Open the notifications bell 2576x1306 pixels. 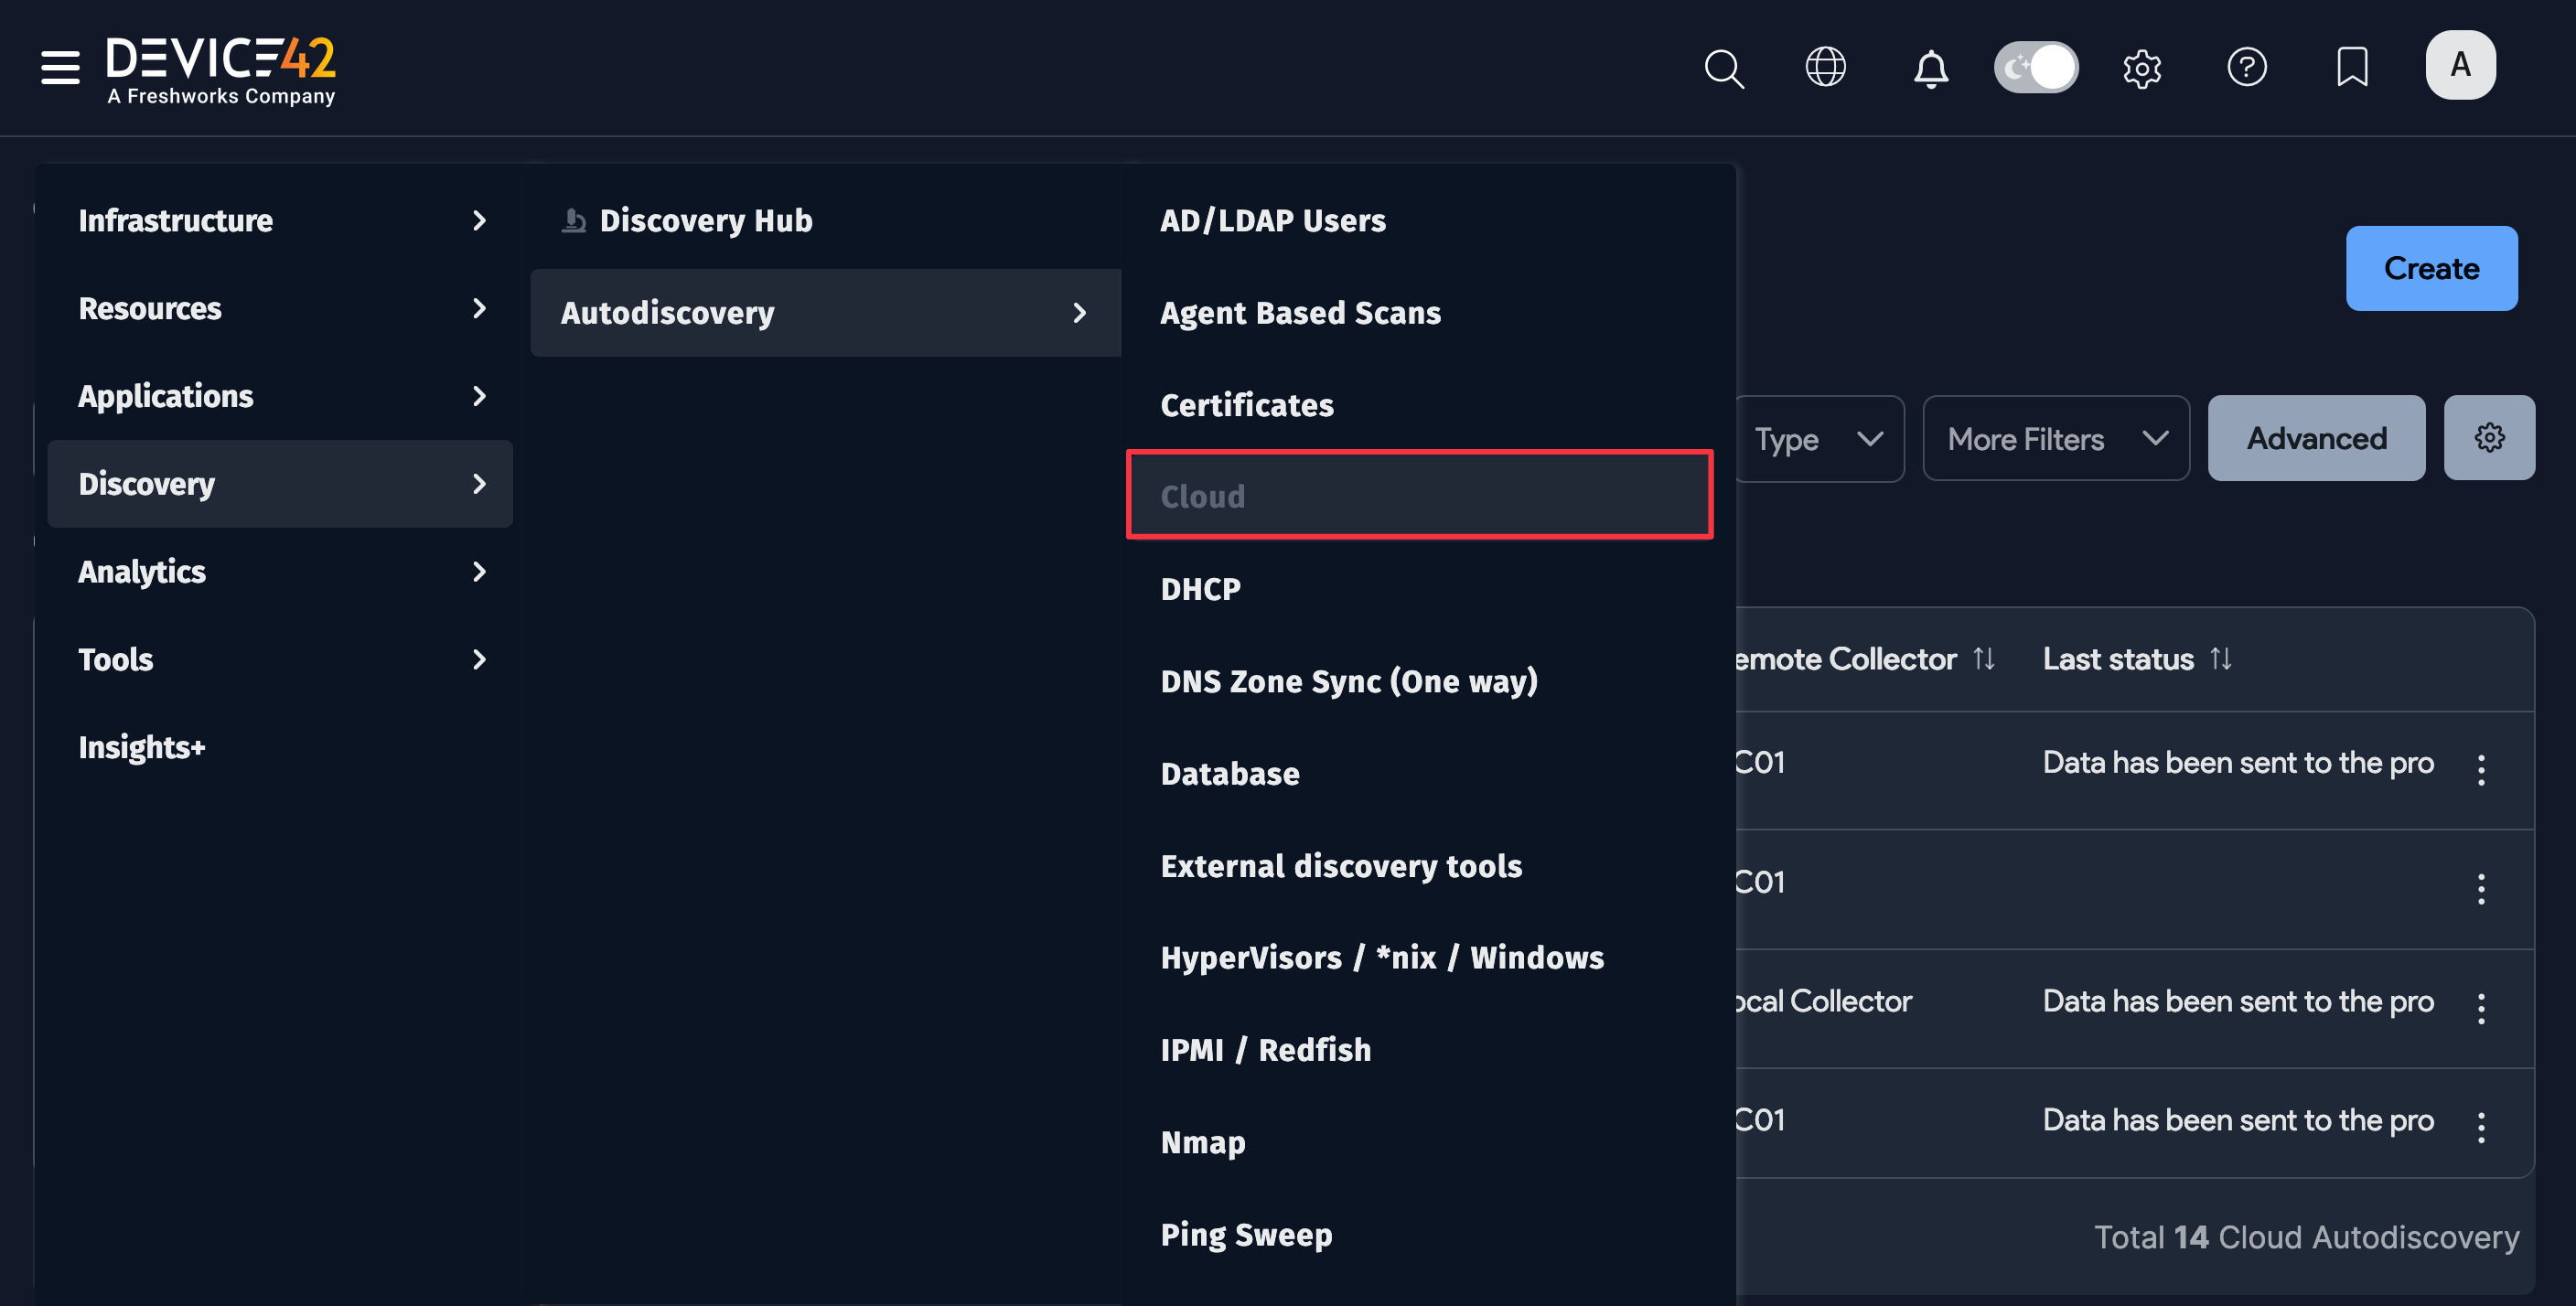click(1930, 67)
